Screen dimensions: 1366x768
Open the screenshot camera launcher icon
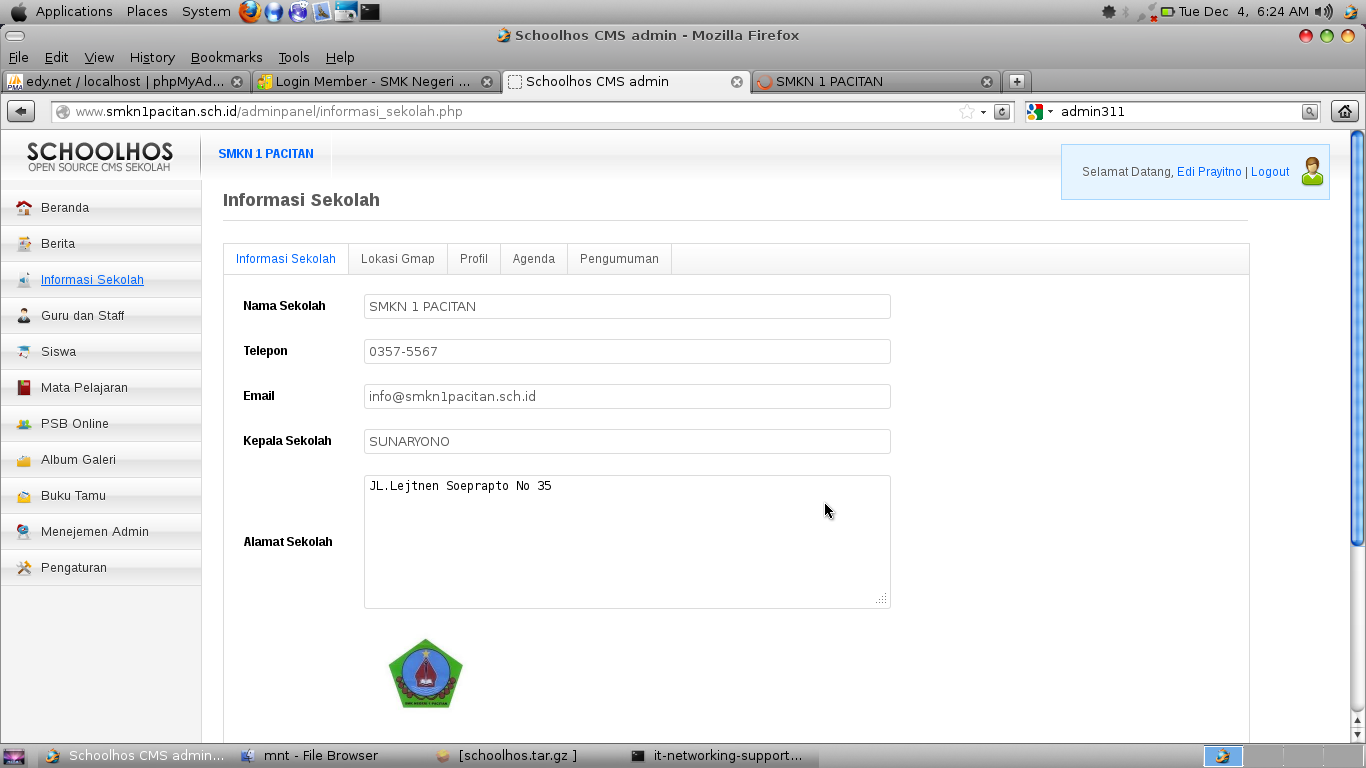(x=346, y=12)
